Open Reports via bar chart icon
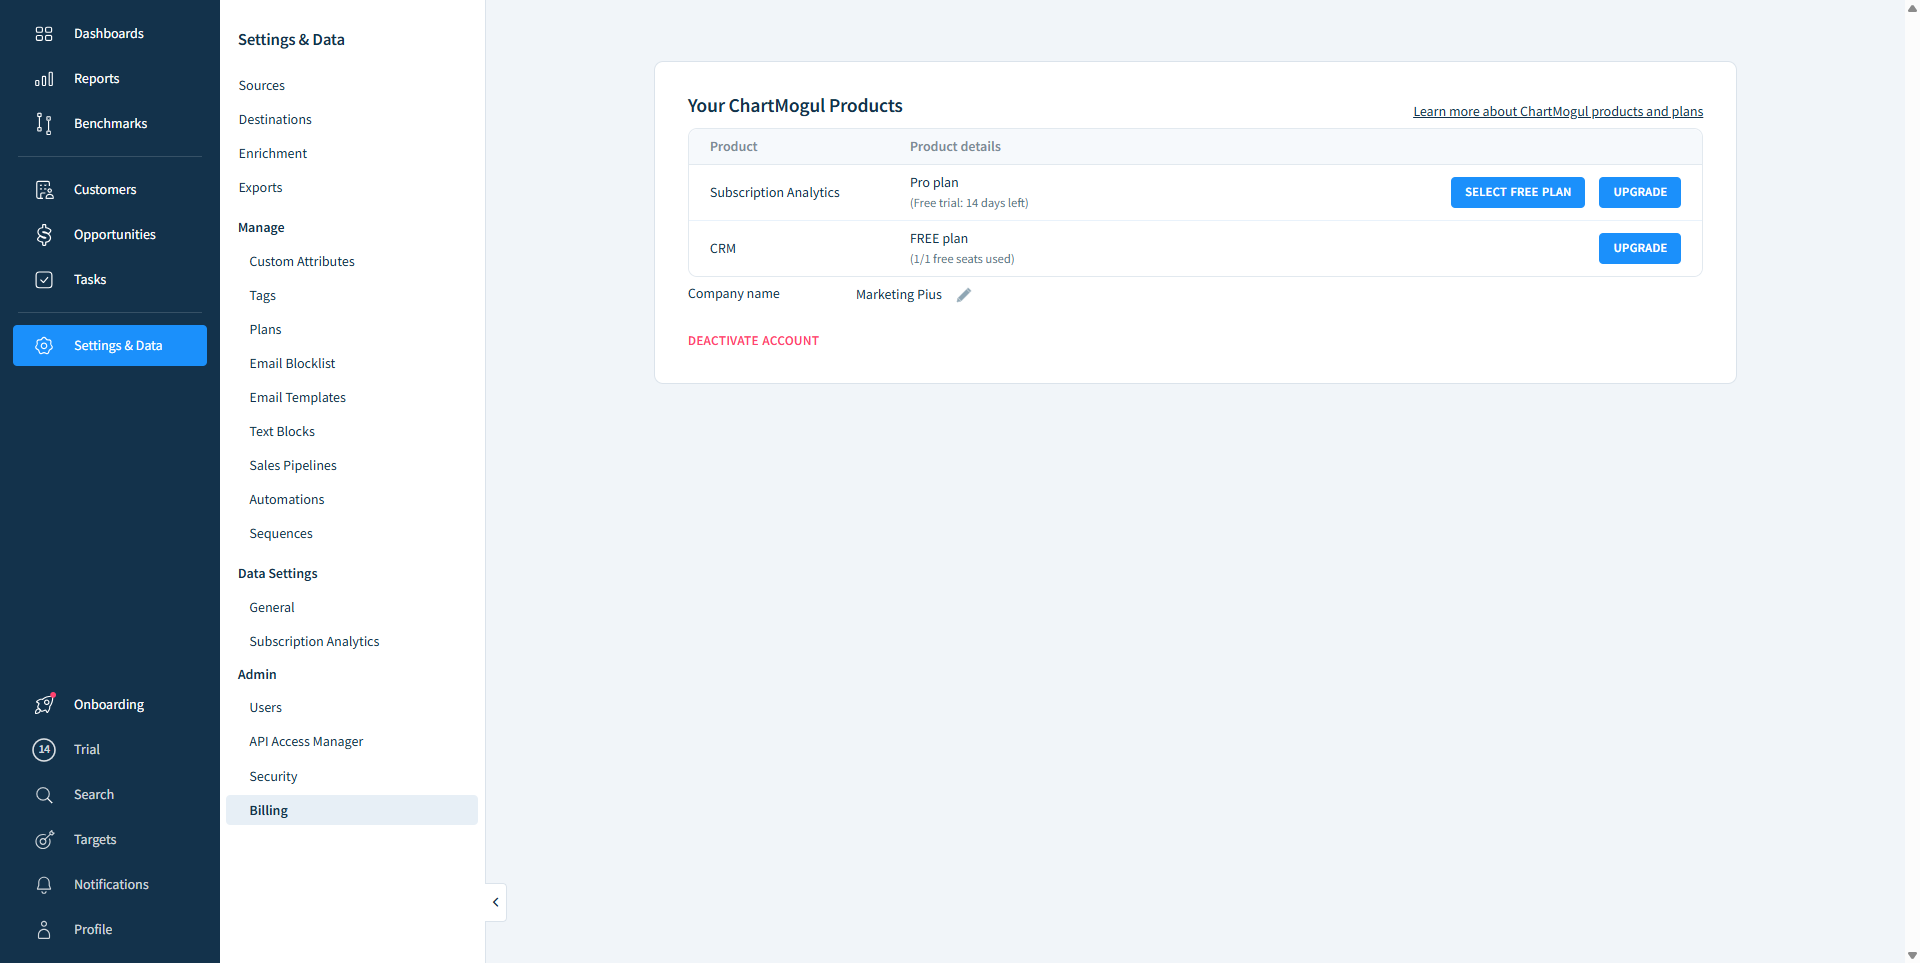The width and height of the screenshot is (1920, 963). pyautogui.click(x=44, y=79)
